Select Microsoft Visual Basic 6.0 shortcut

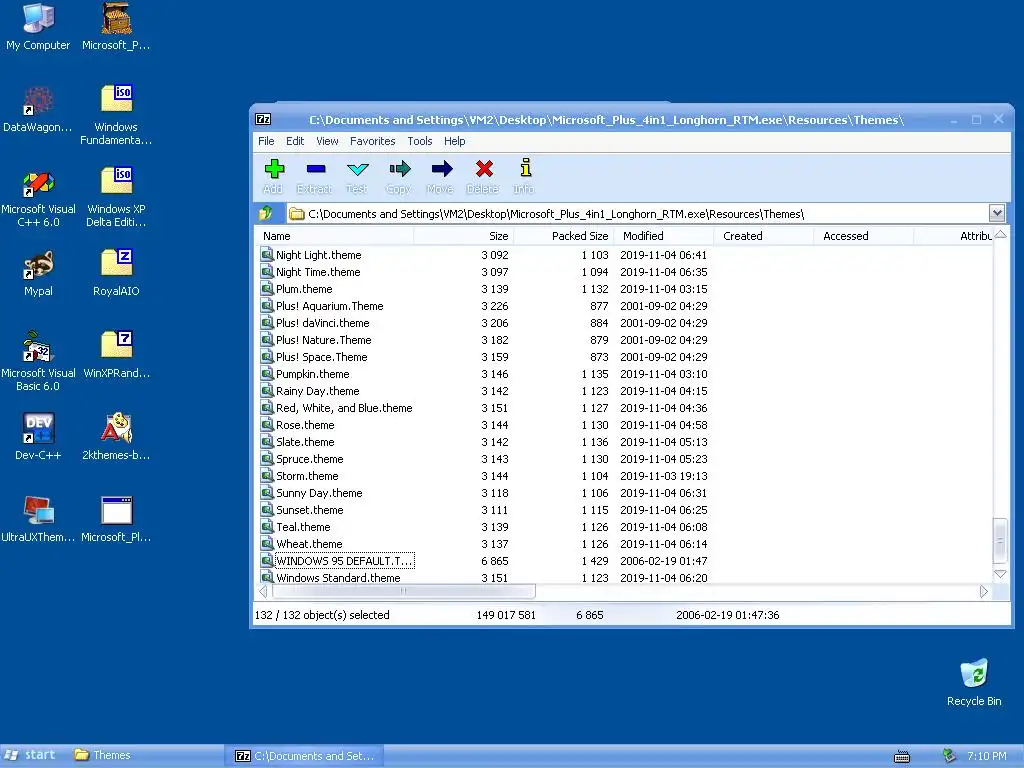coord(38,361)
